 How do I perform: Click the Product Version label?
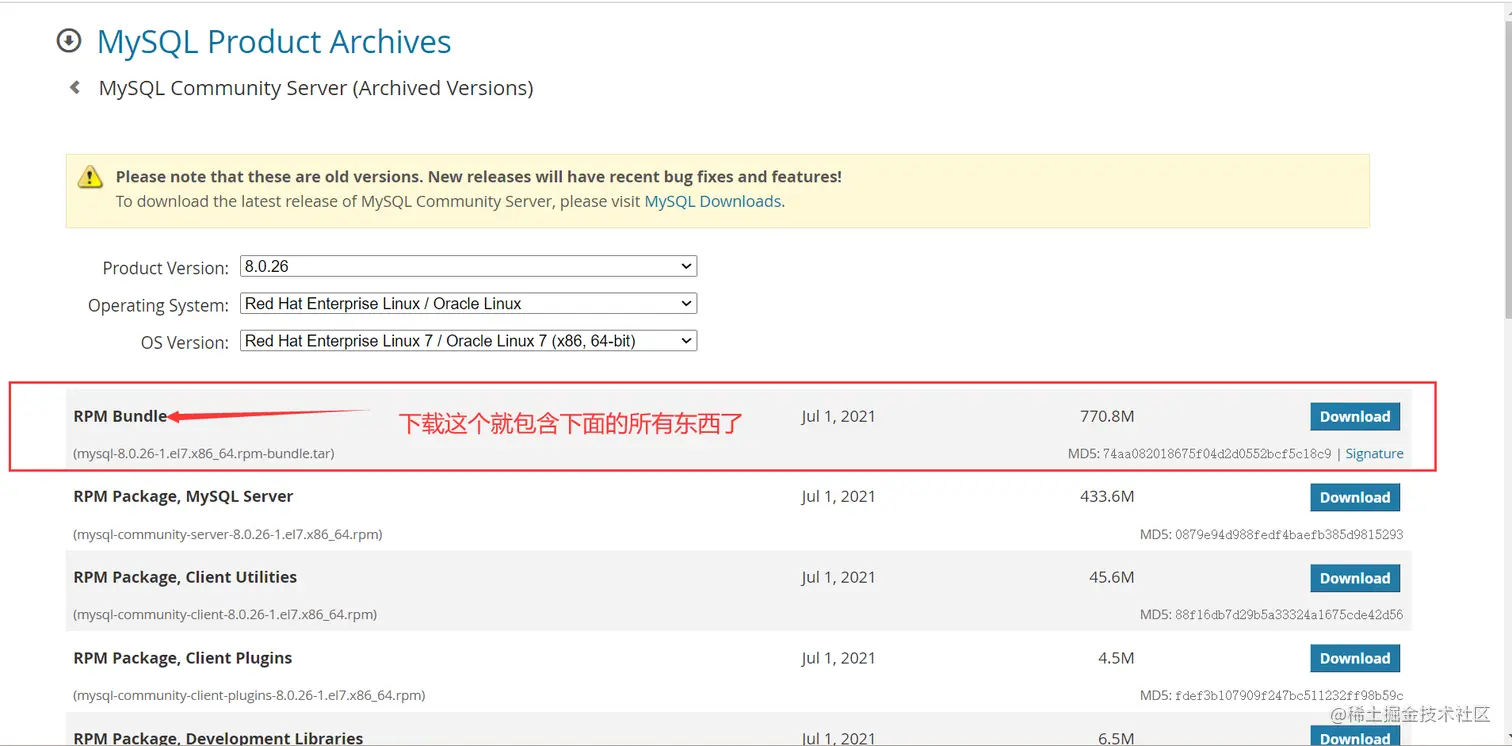165,268
